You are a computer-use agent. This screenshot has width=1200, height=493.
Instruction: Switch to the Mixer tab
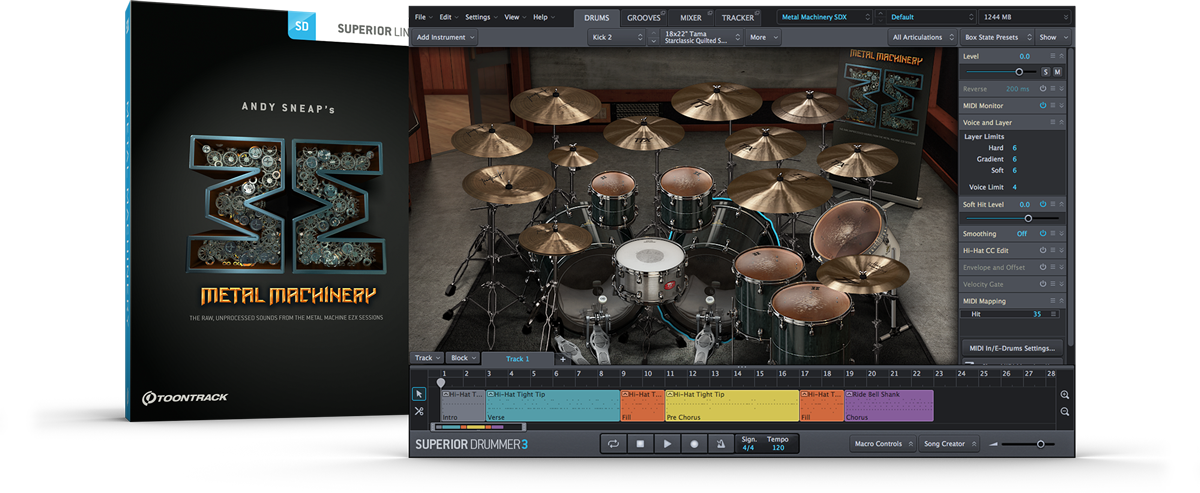pyautogui.click(x=691, y=18)
